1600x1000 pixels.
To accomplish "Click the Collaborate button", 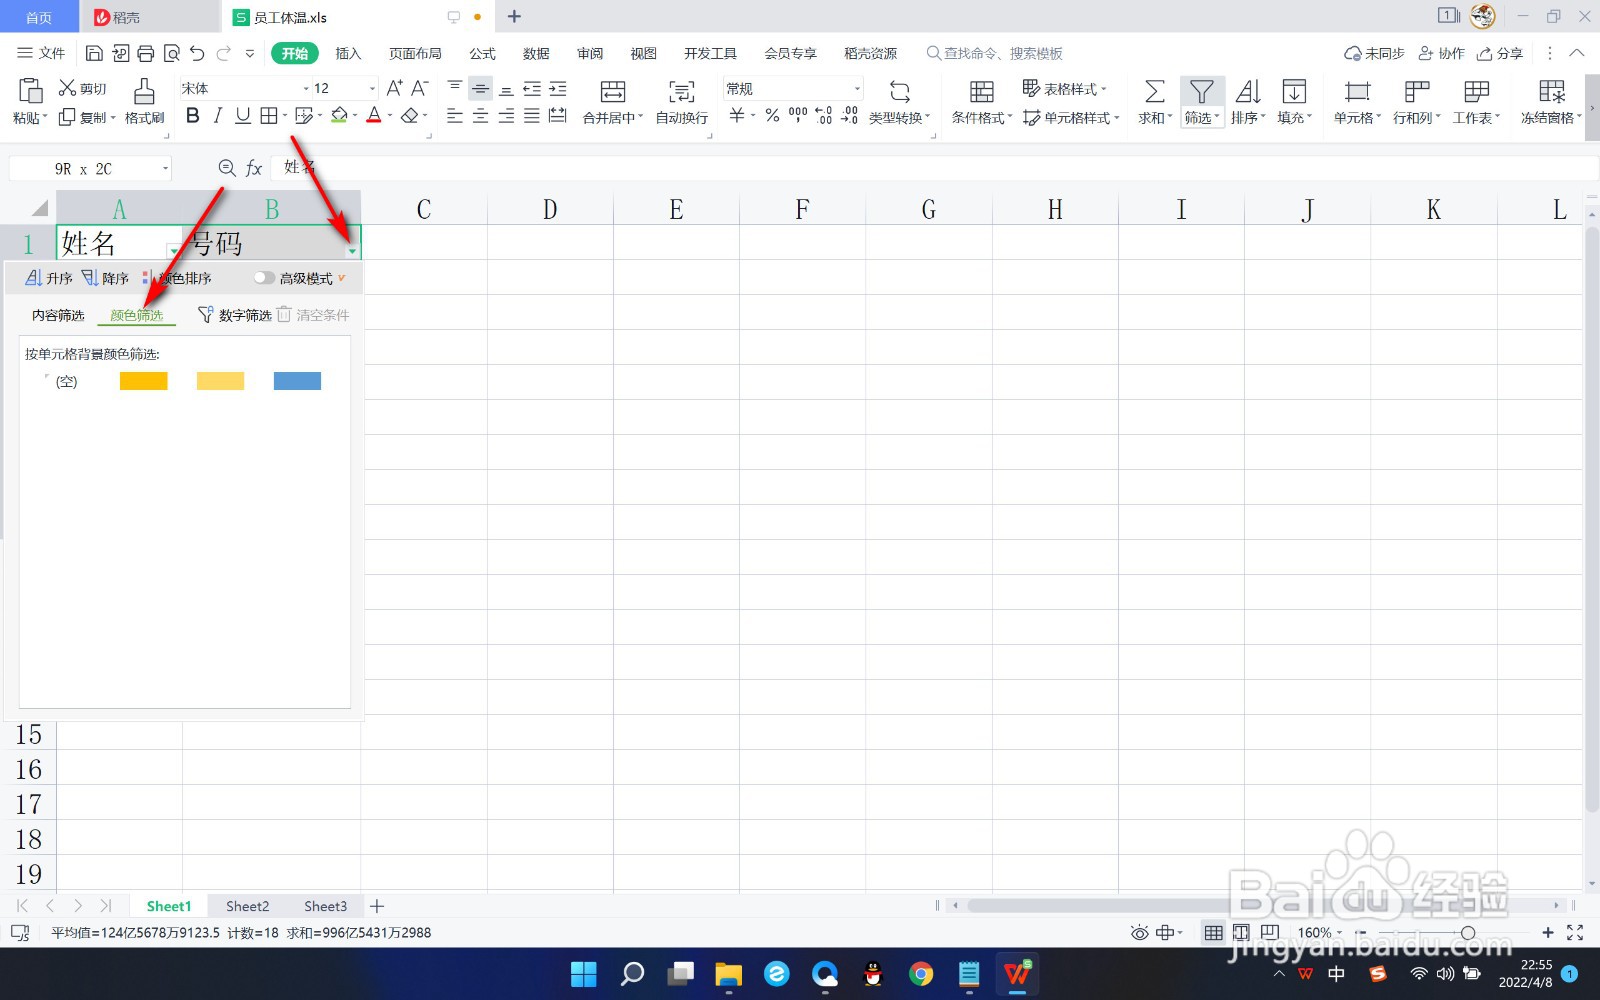I will pos(1441,53).
